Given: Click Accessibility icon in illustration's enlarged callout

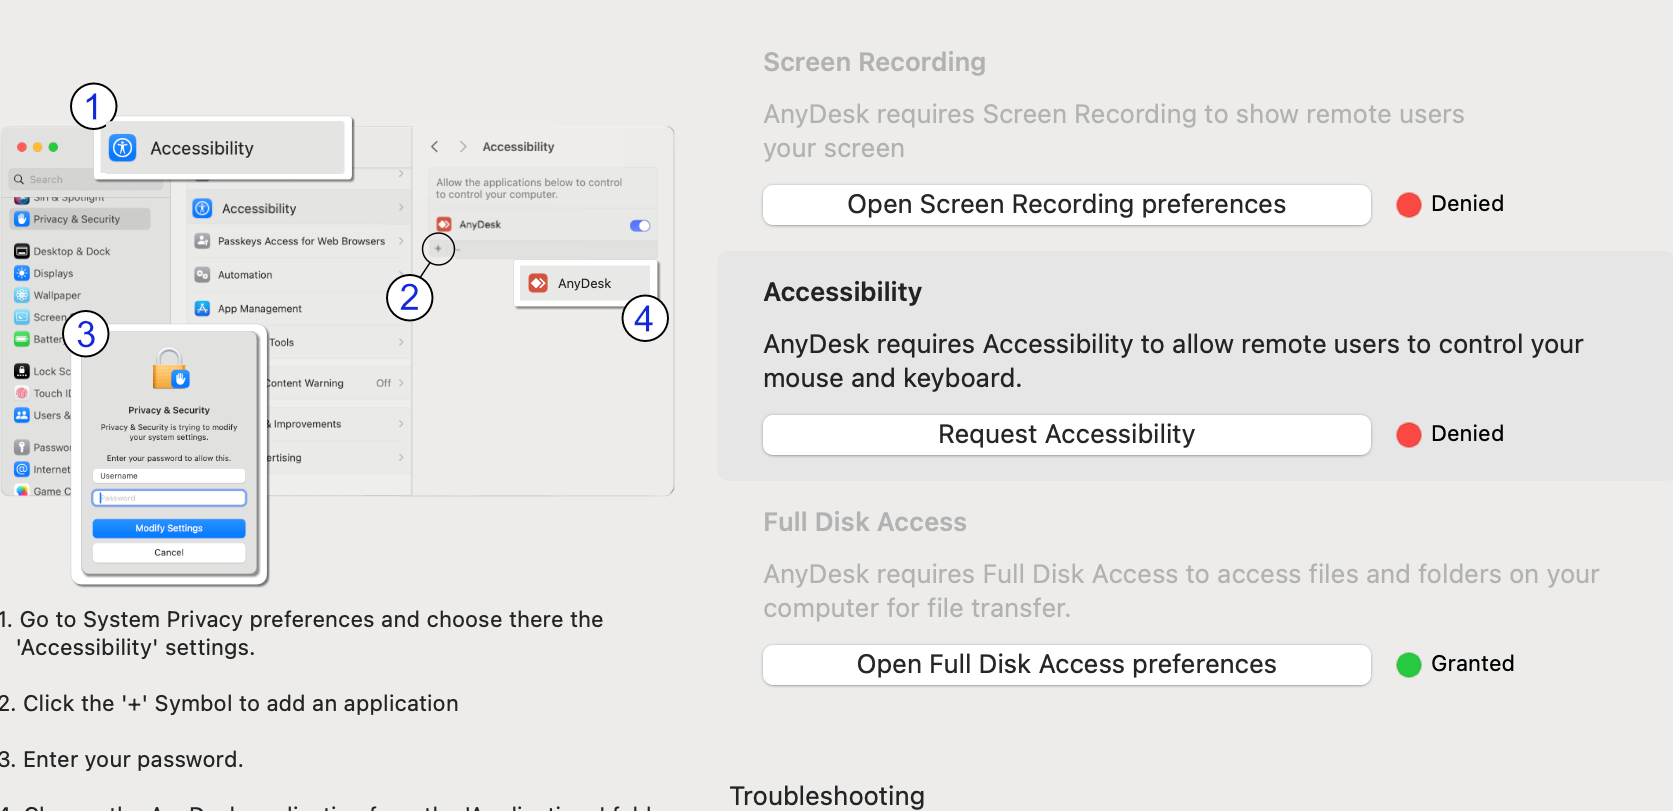Looking at the screenshot, I should coord(123,148).
